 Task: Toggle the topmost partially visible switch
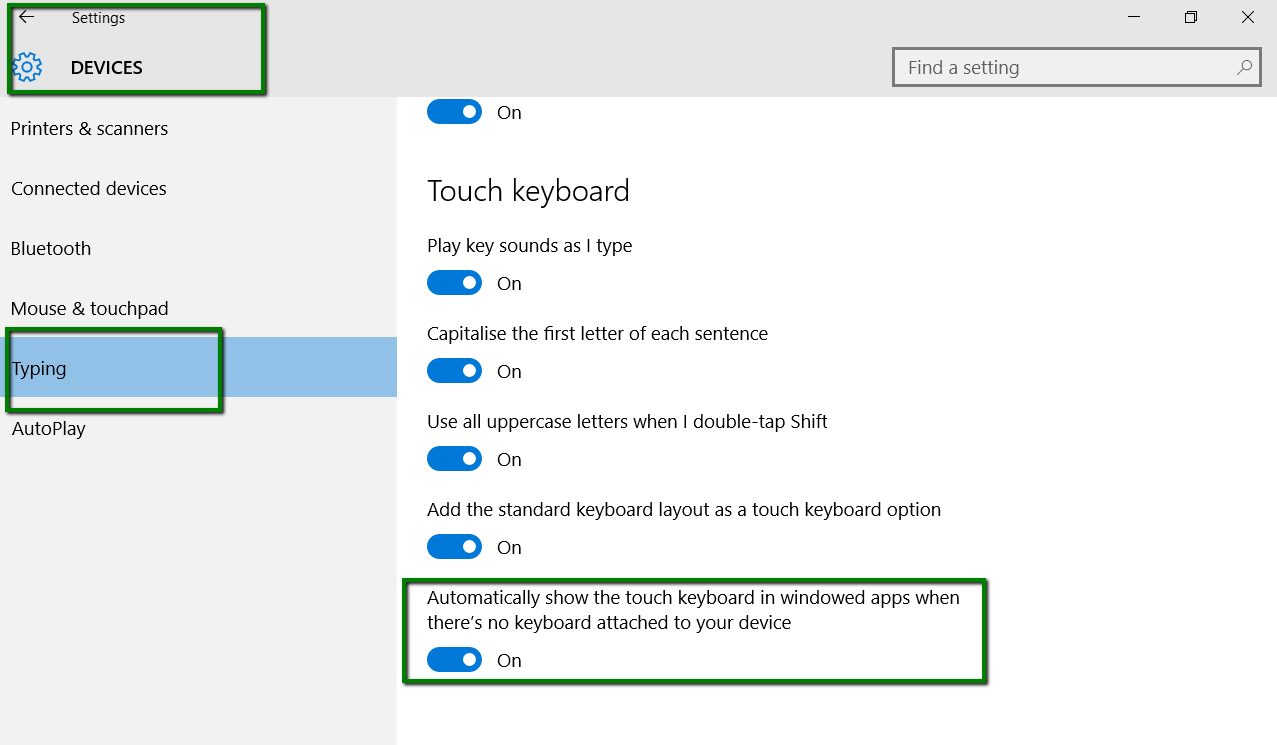tap(454, 112)
